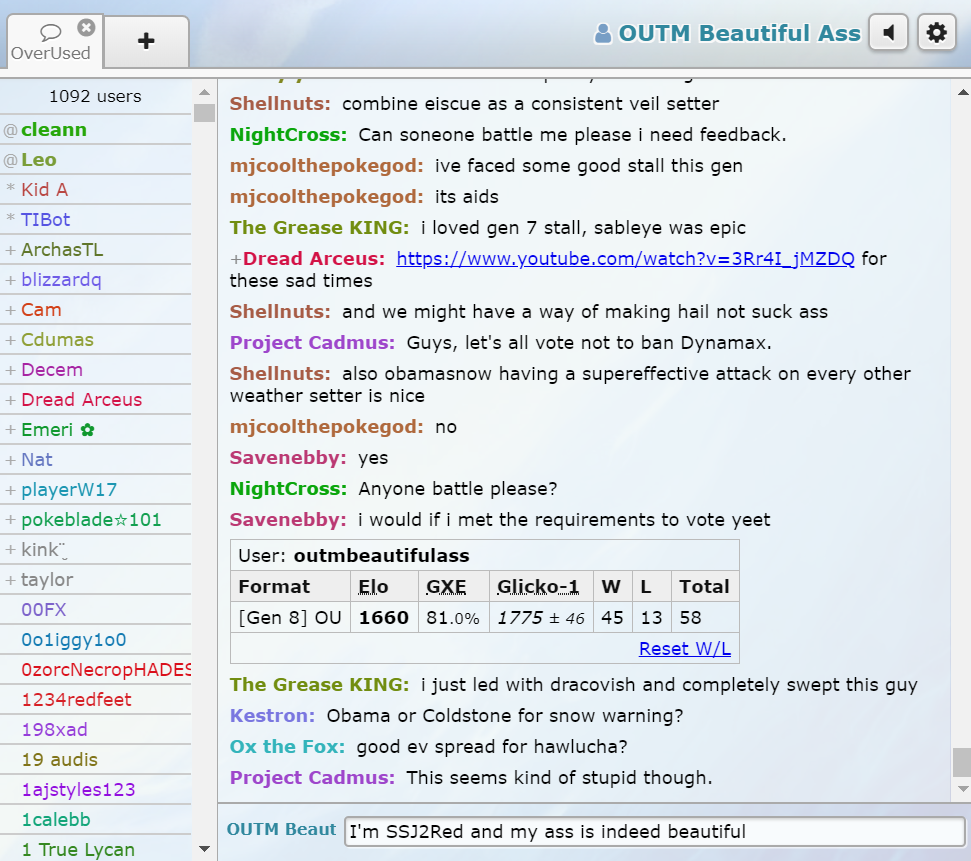Open Leo's profile from user list

point(39,160)
